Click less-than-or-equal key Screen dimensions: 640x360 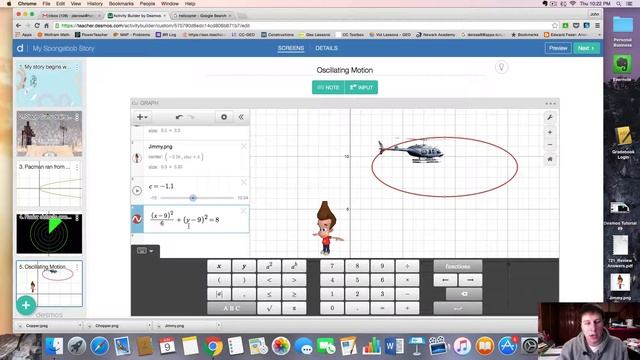click(x=269, y=294)
